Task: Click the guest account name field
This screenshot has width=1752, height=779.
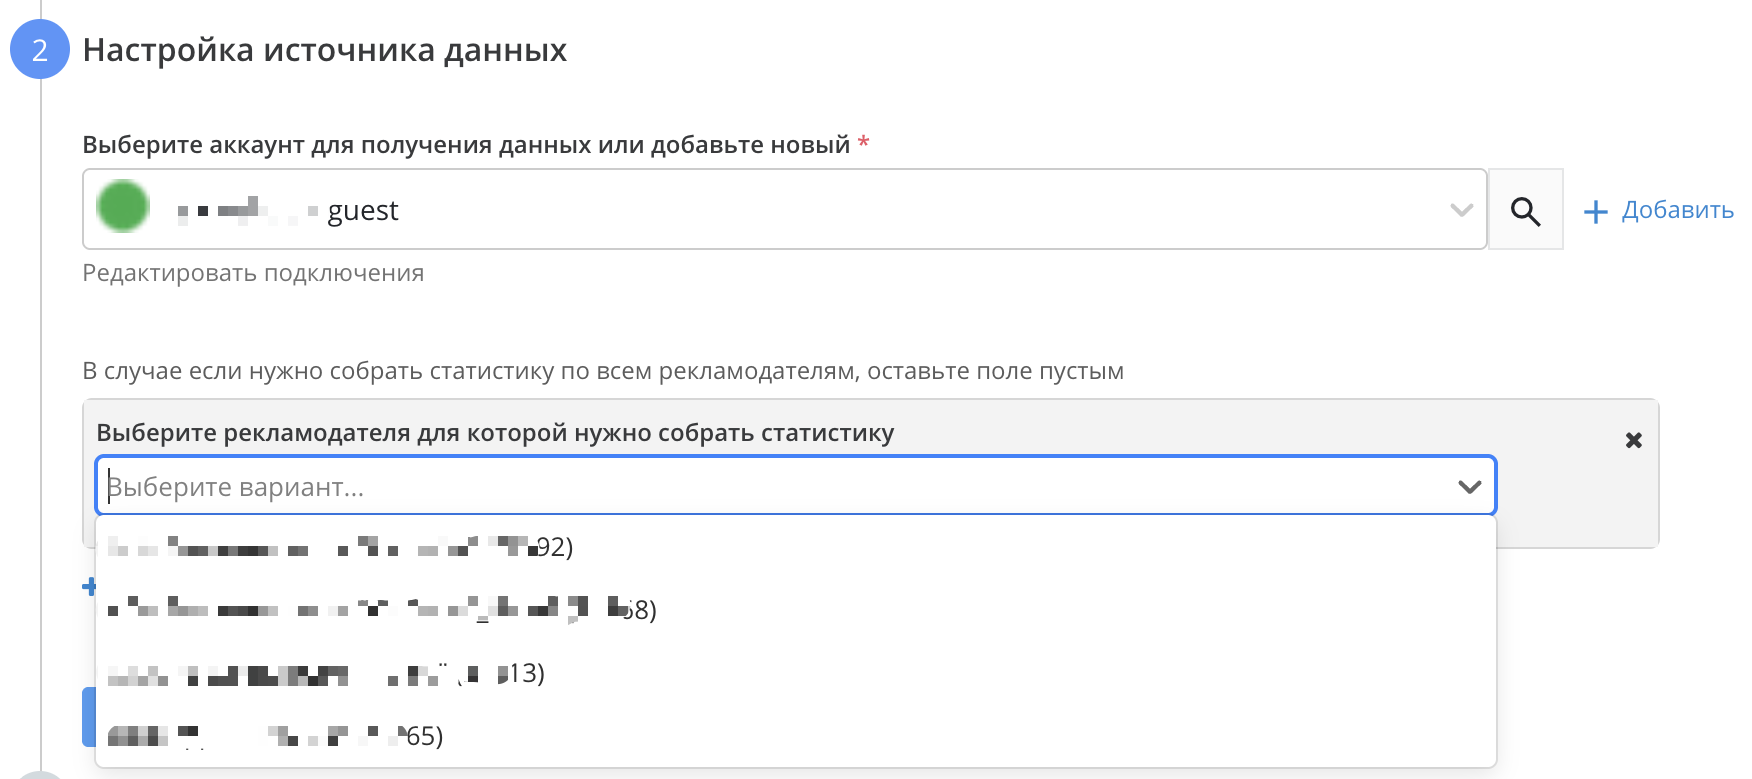Action: click(785, 209)
